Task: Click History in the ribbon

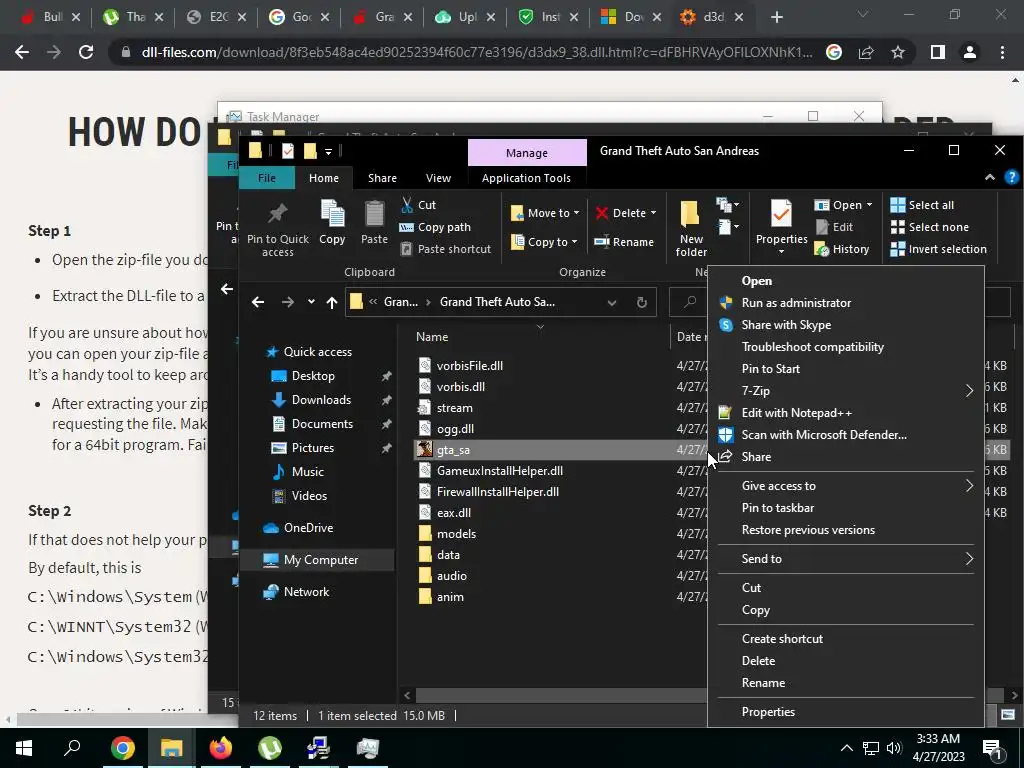Action: [x=842, y=249]
